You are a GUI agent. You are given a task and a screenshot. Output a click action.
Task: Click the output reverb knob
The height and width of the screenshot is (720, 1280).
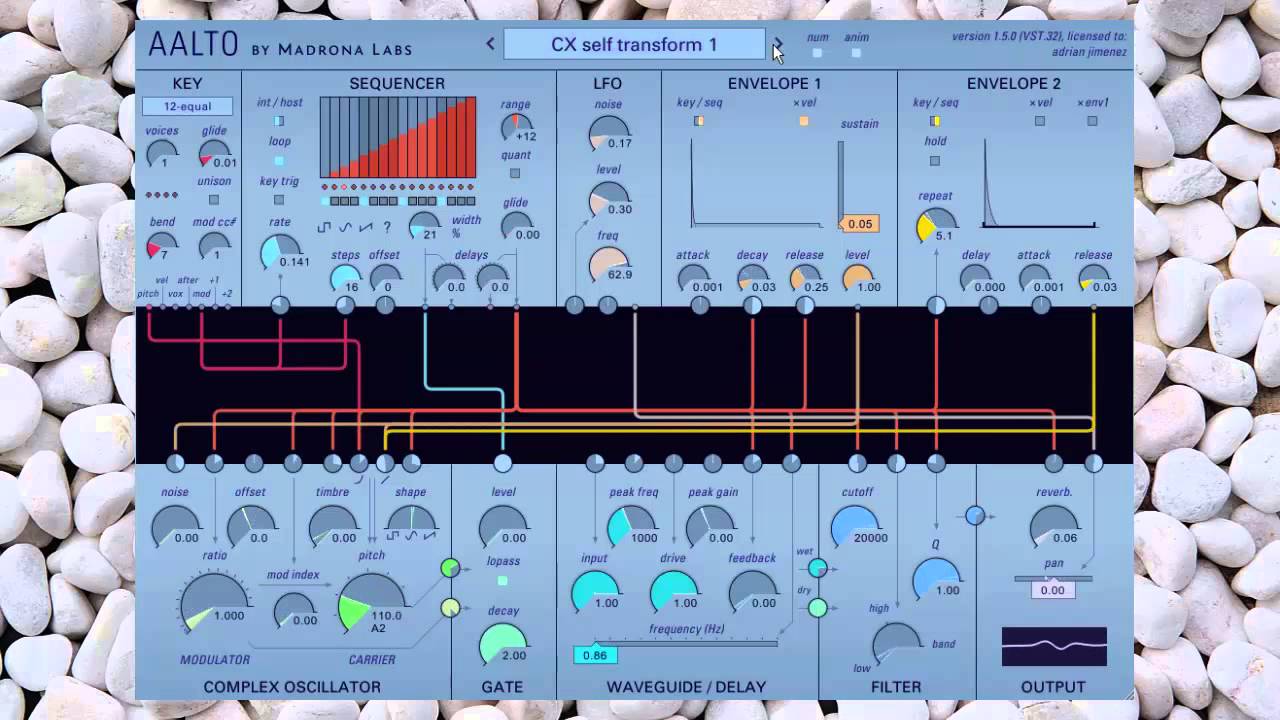click(1054, 527)
